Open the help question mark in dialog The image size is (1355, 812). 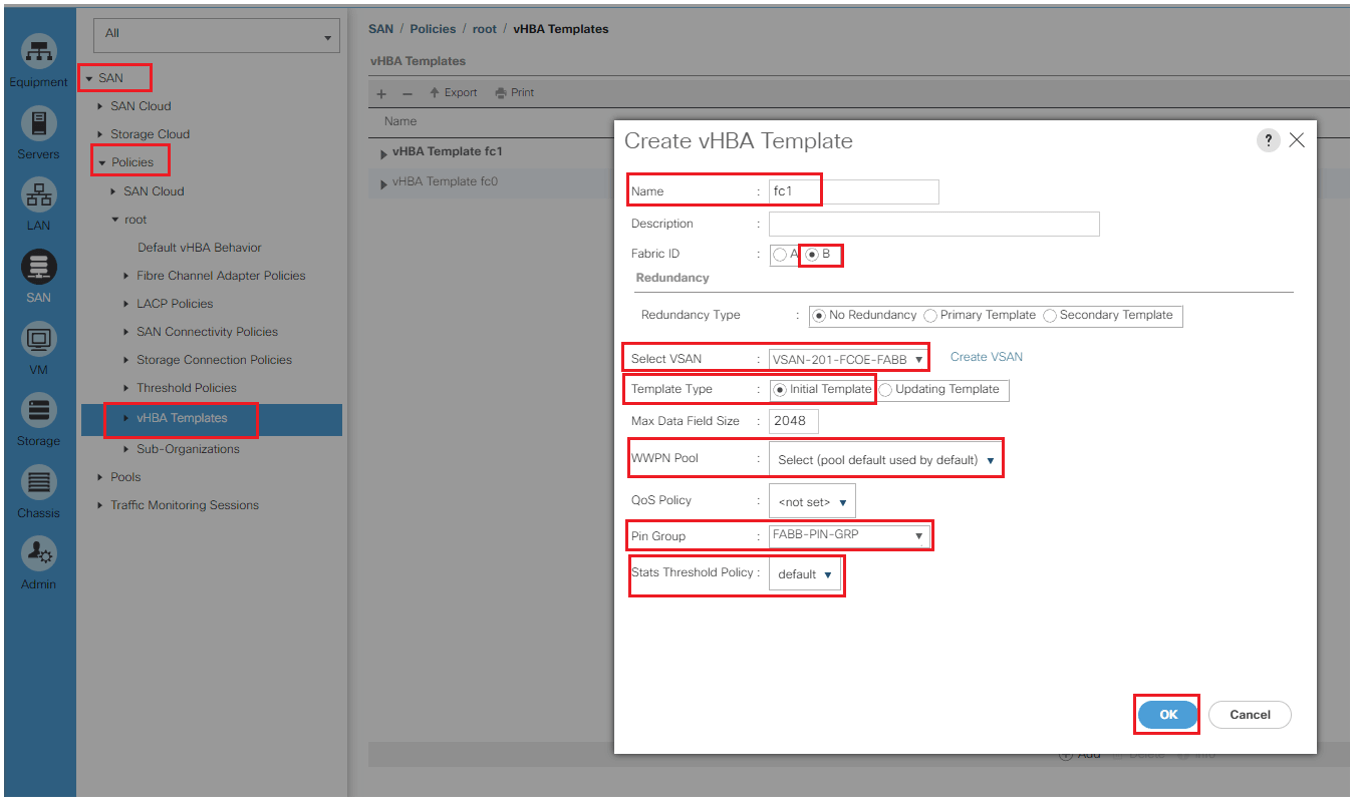[x=1268, y=140]
